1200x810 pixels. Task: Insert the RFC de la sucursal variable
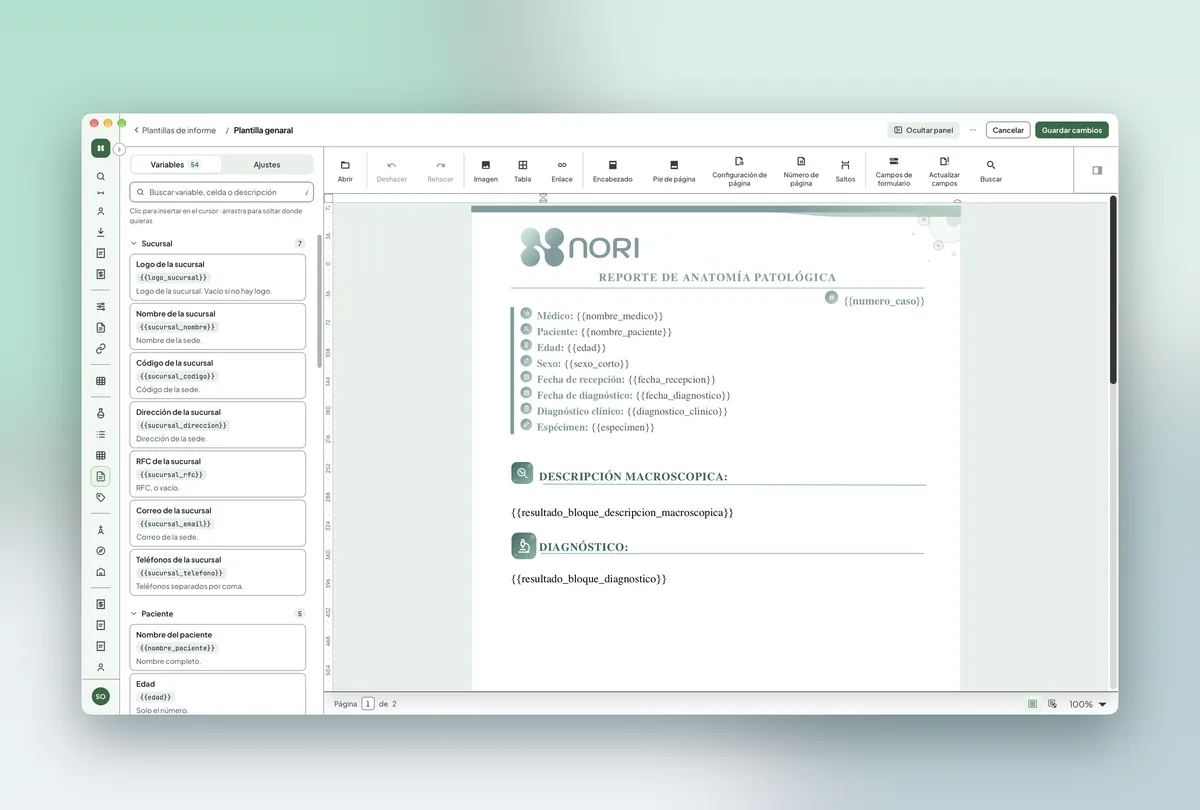(218, 474)
